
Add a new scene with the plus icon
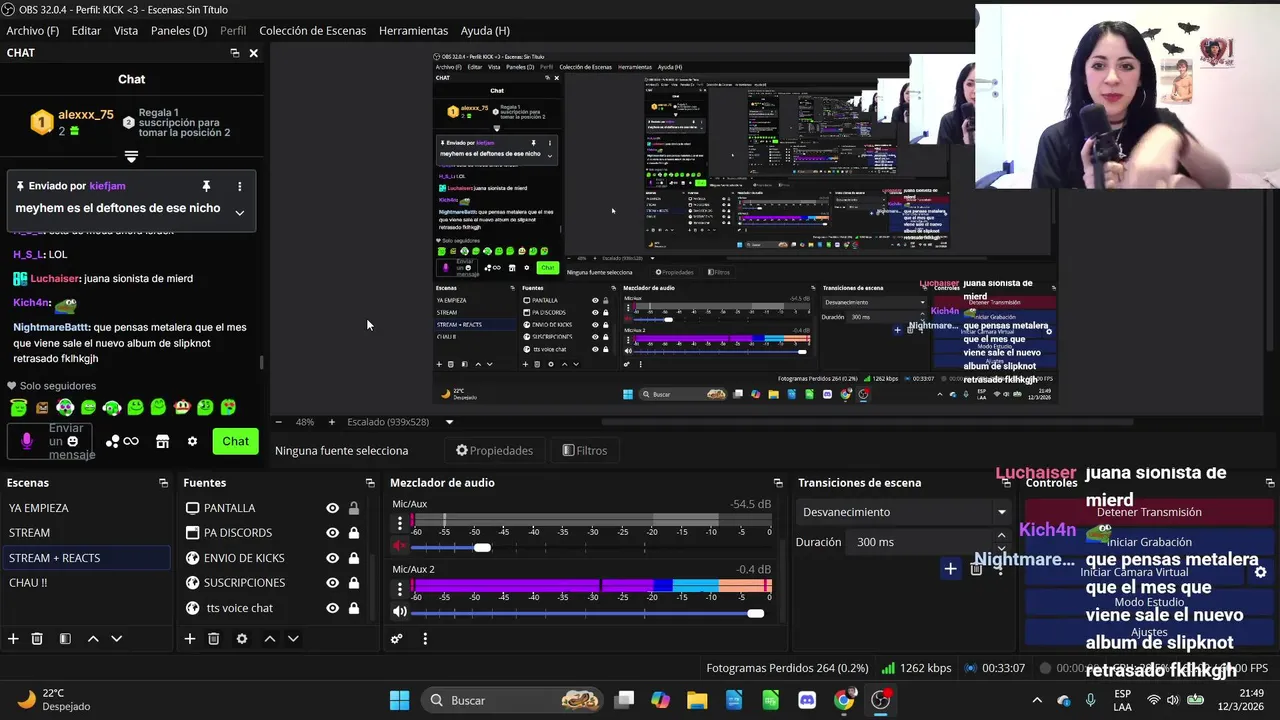(x=13, y=639)
